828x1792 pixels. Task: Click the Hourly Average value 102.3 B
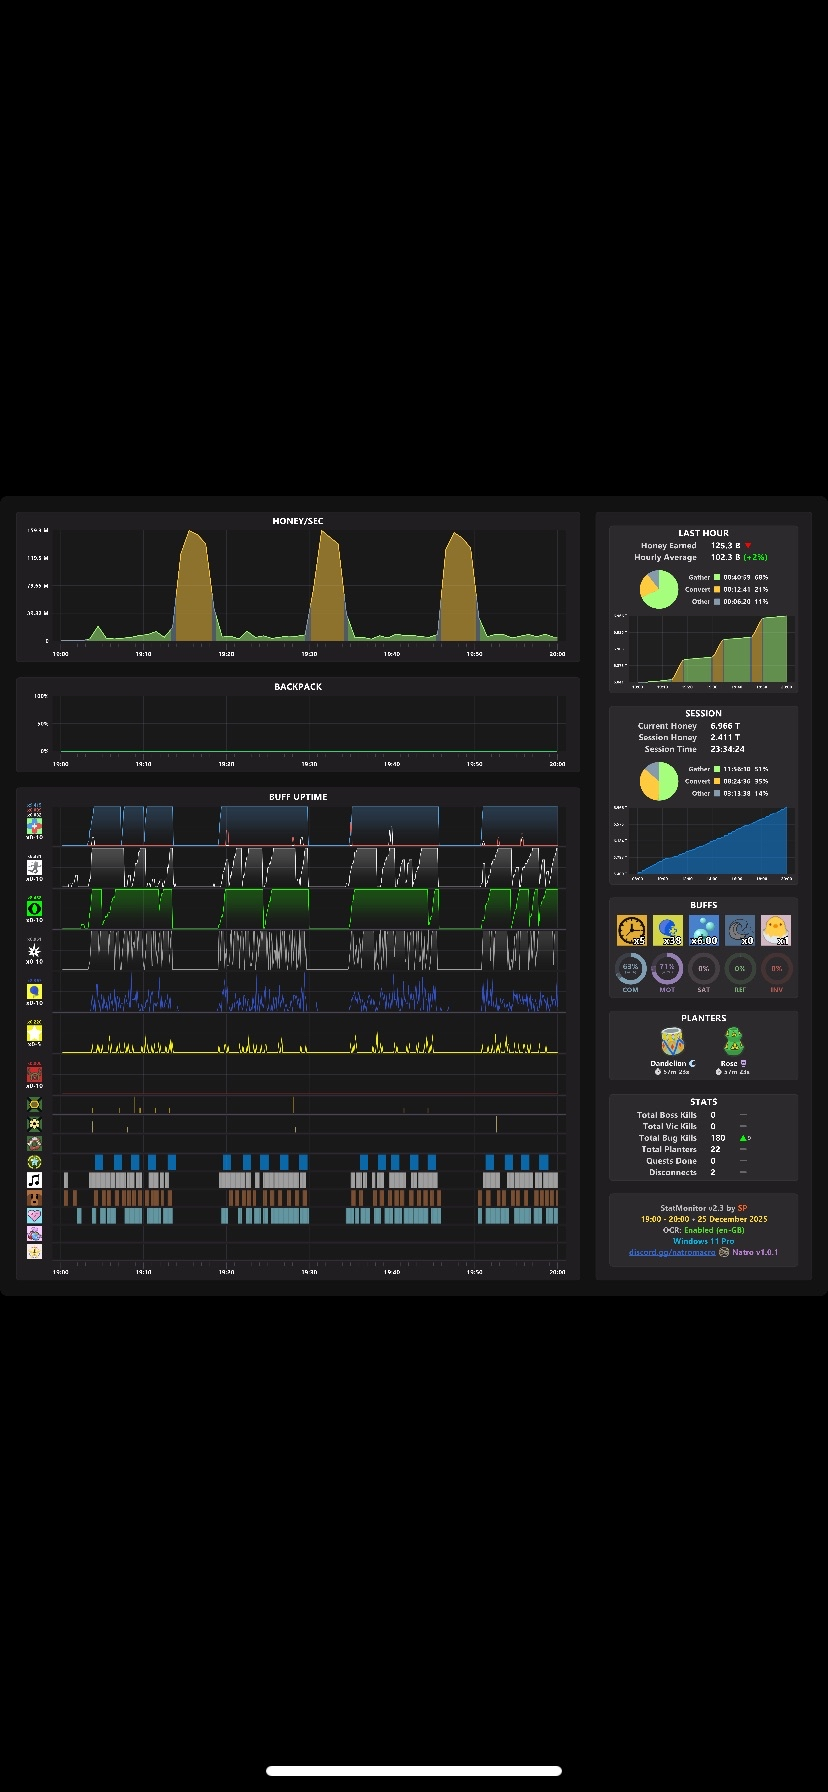(726, 557)
